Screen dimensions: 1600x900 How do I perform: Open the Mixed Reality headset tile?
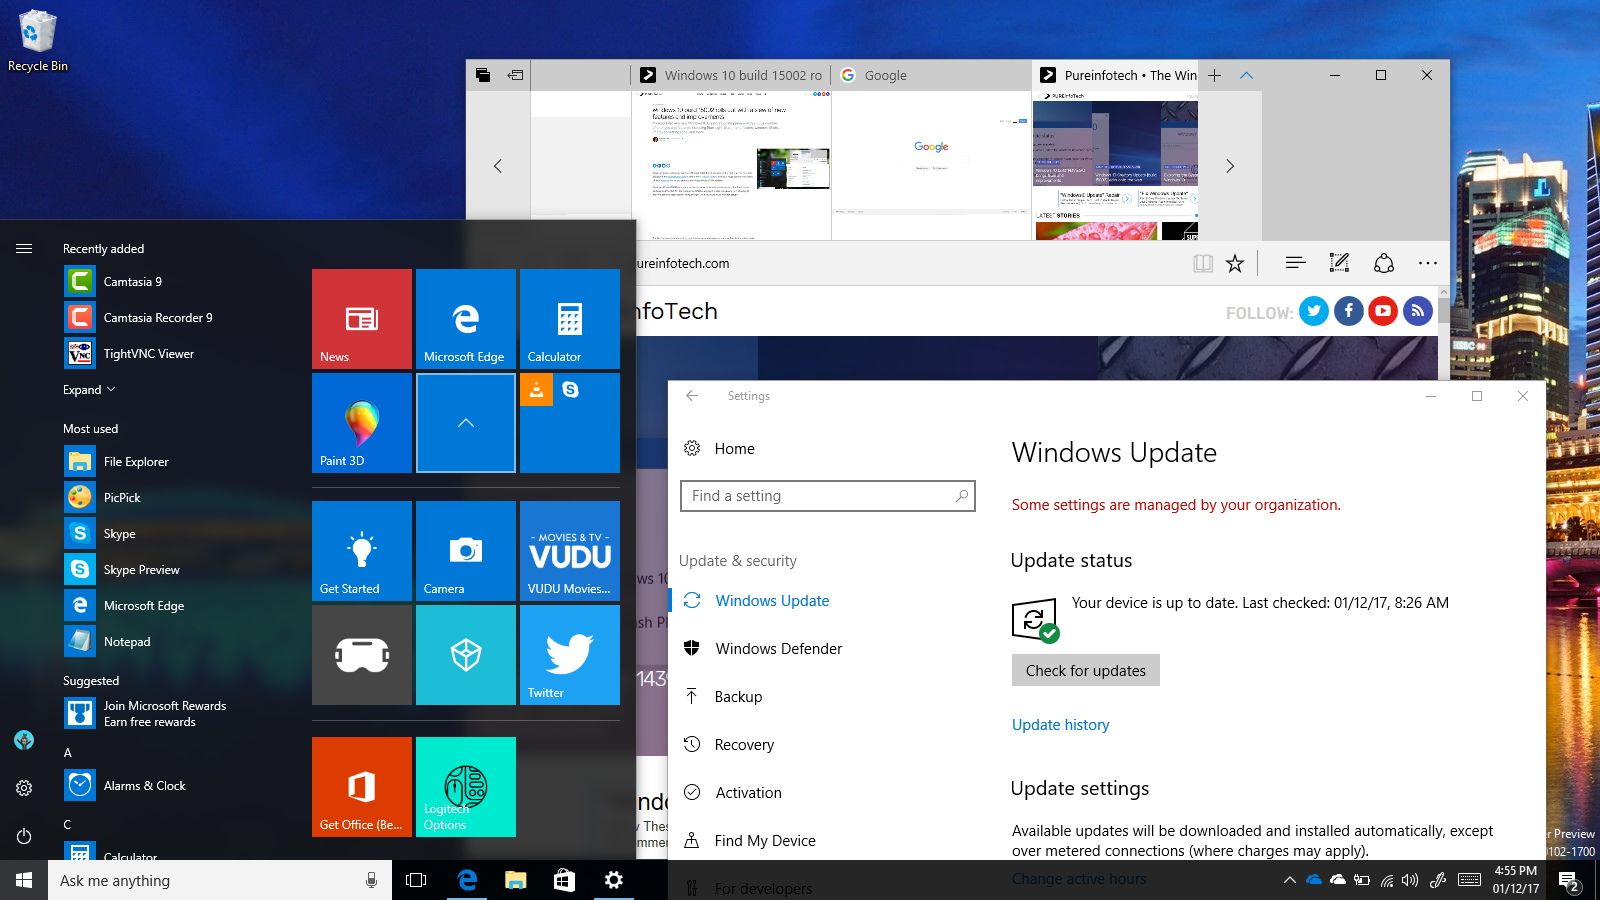click(x=362, y=655)
